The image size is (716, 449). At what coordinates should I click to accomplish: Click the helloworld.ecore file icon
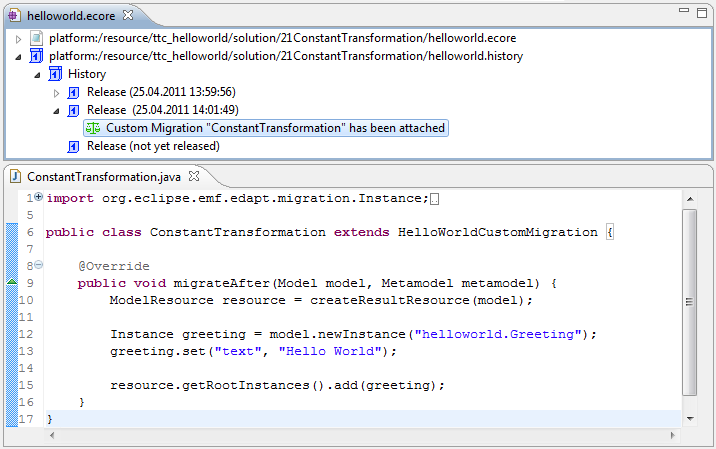[37, 38]
